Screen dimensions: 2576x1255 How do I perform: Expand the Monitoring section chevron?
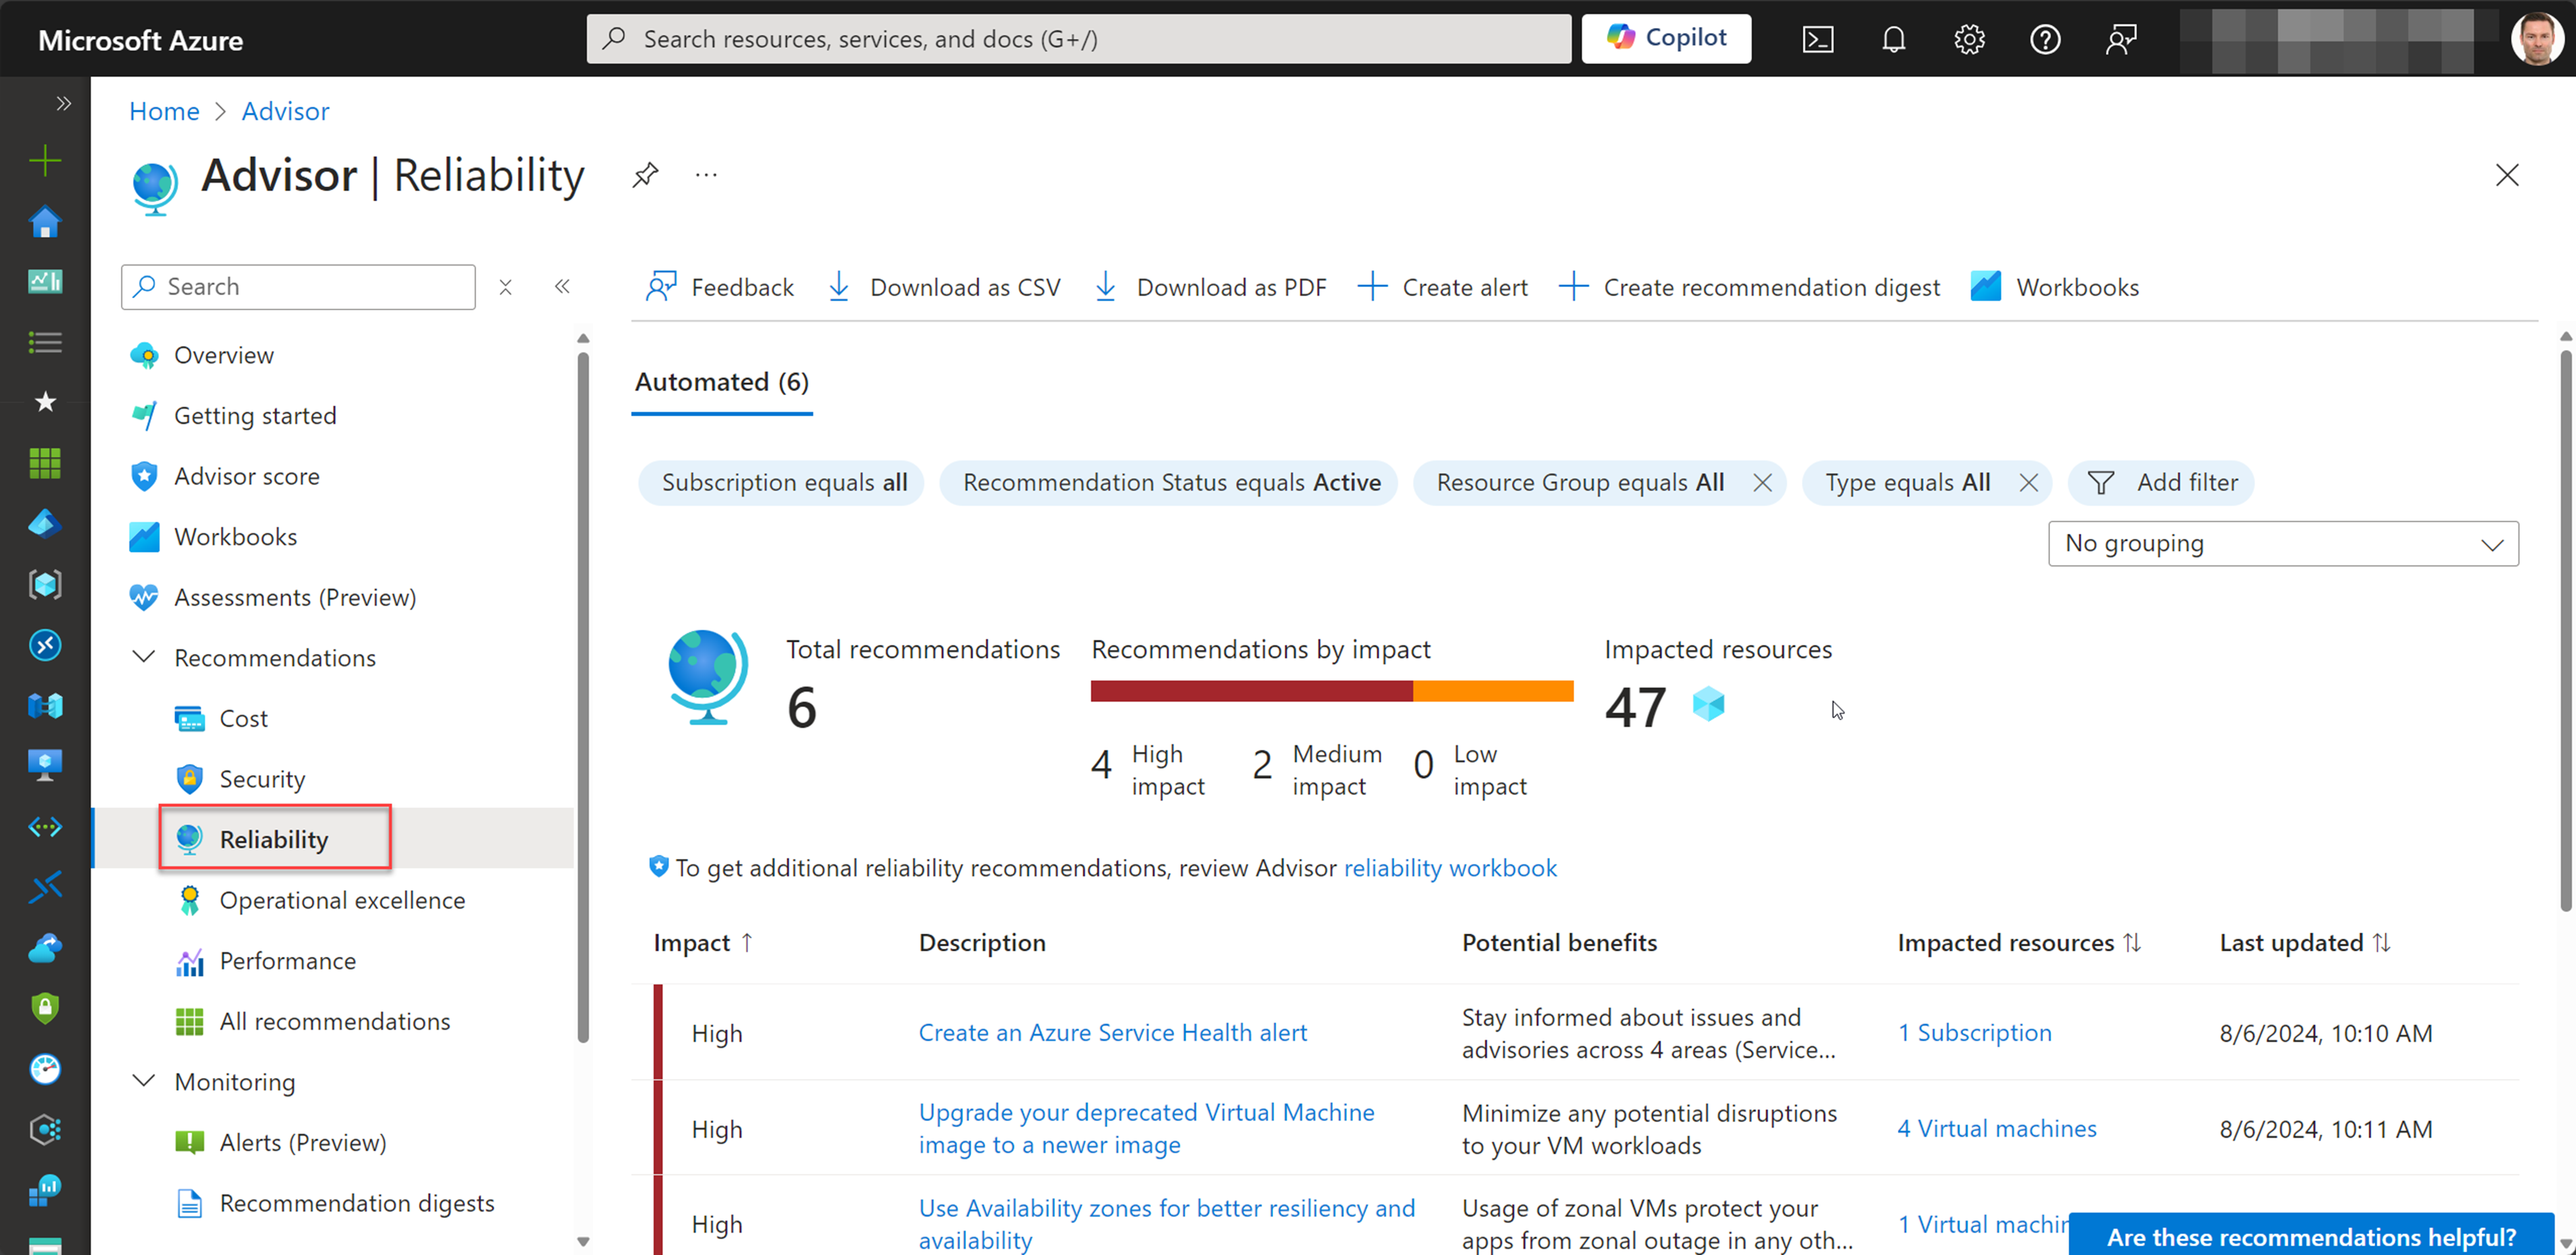point(143,1080)
